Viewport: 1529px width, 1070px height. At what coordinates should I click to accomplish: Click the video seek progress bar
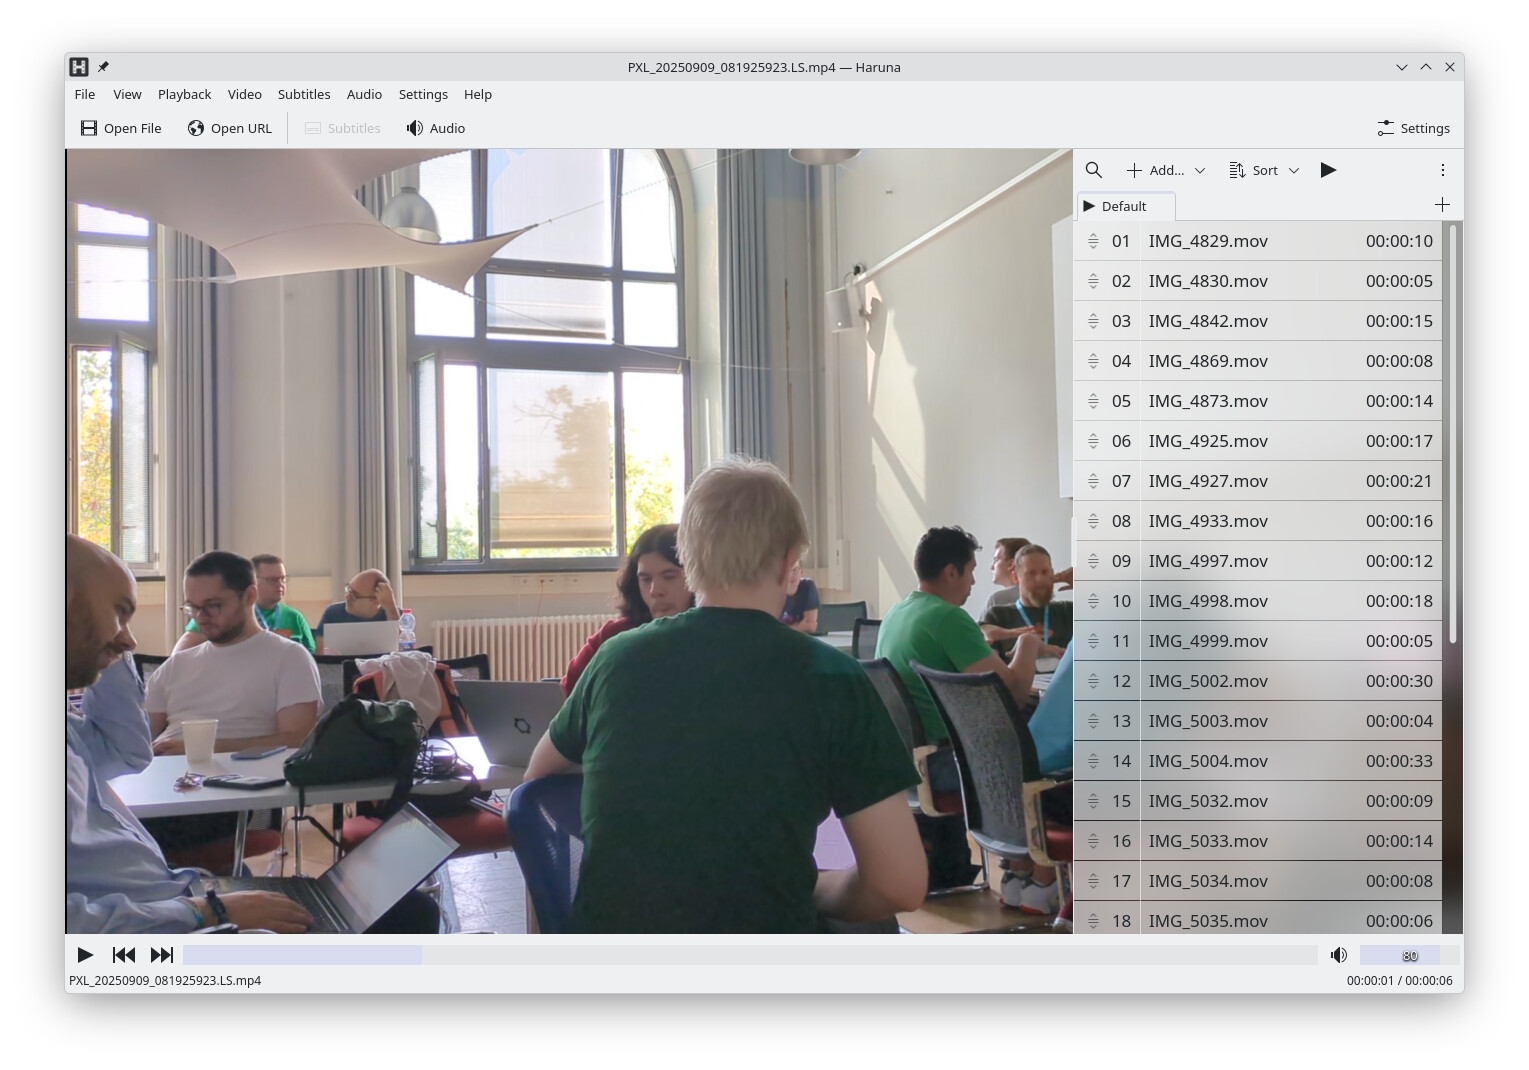click(x=749, y=955)
